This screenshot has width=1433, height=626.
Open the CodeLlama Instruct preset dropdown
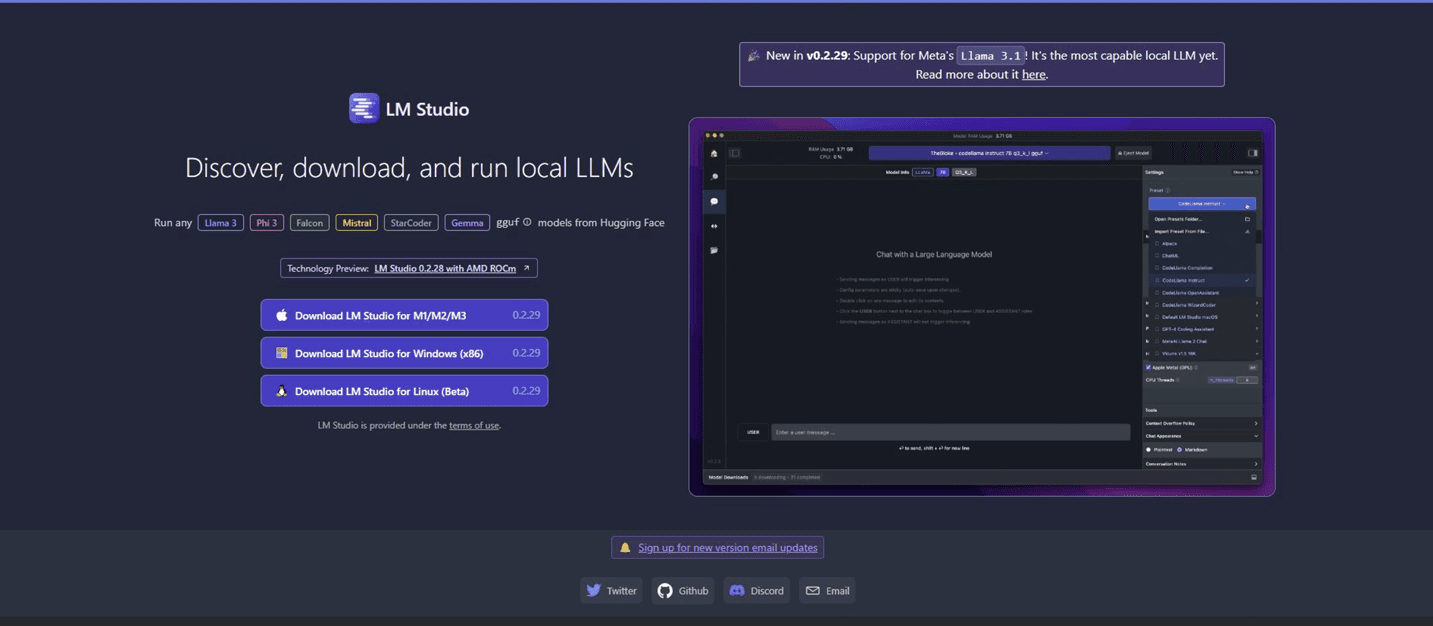1202,204
